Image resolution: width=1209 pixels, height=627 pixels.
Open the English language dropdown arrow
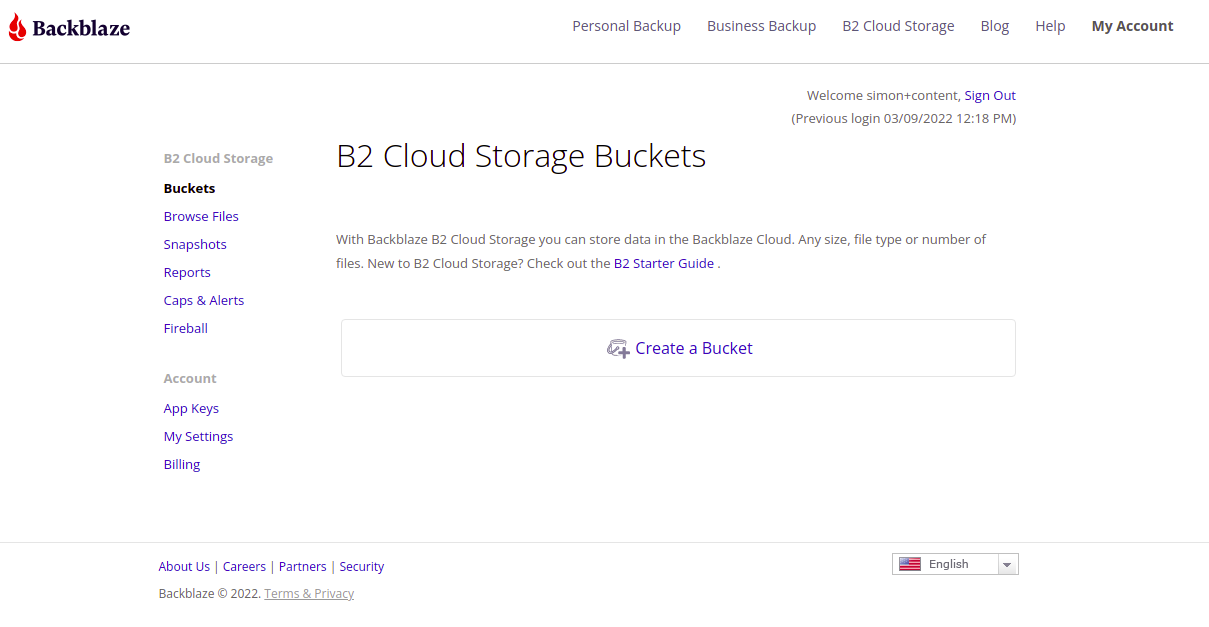[x=1008, y=565]
